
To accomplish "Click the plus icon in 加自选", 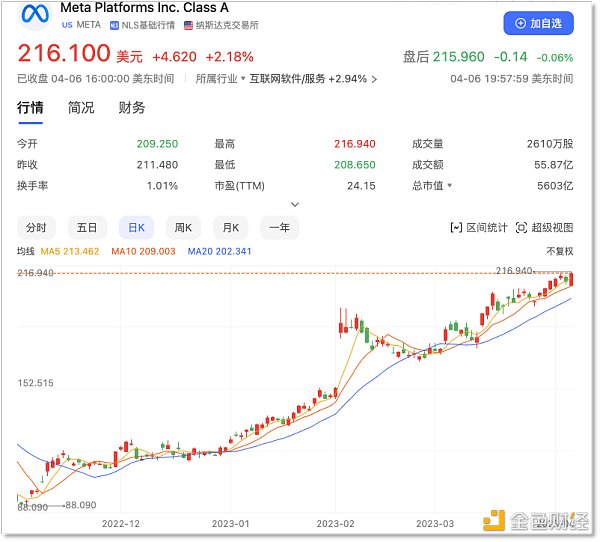I will [521, 23].
